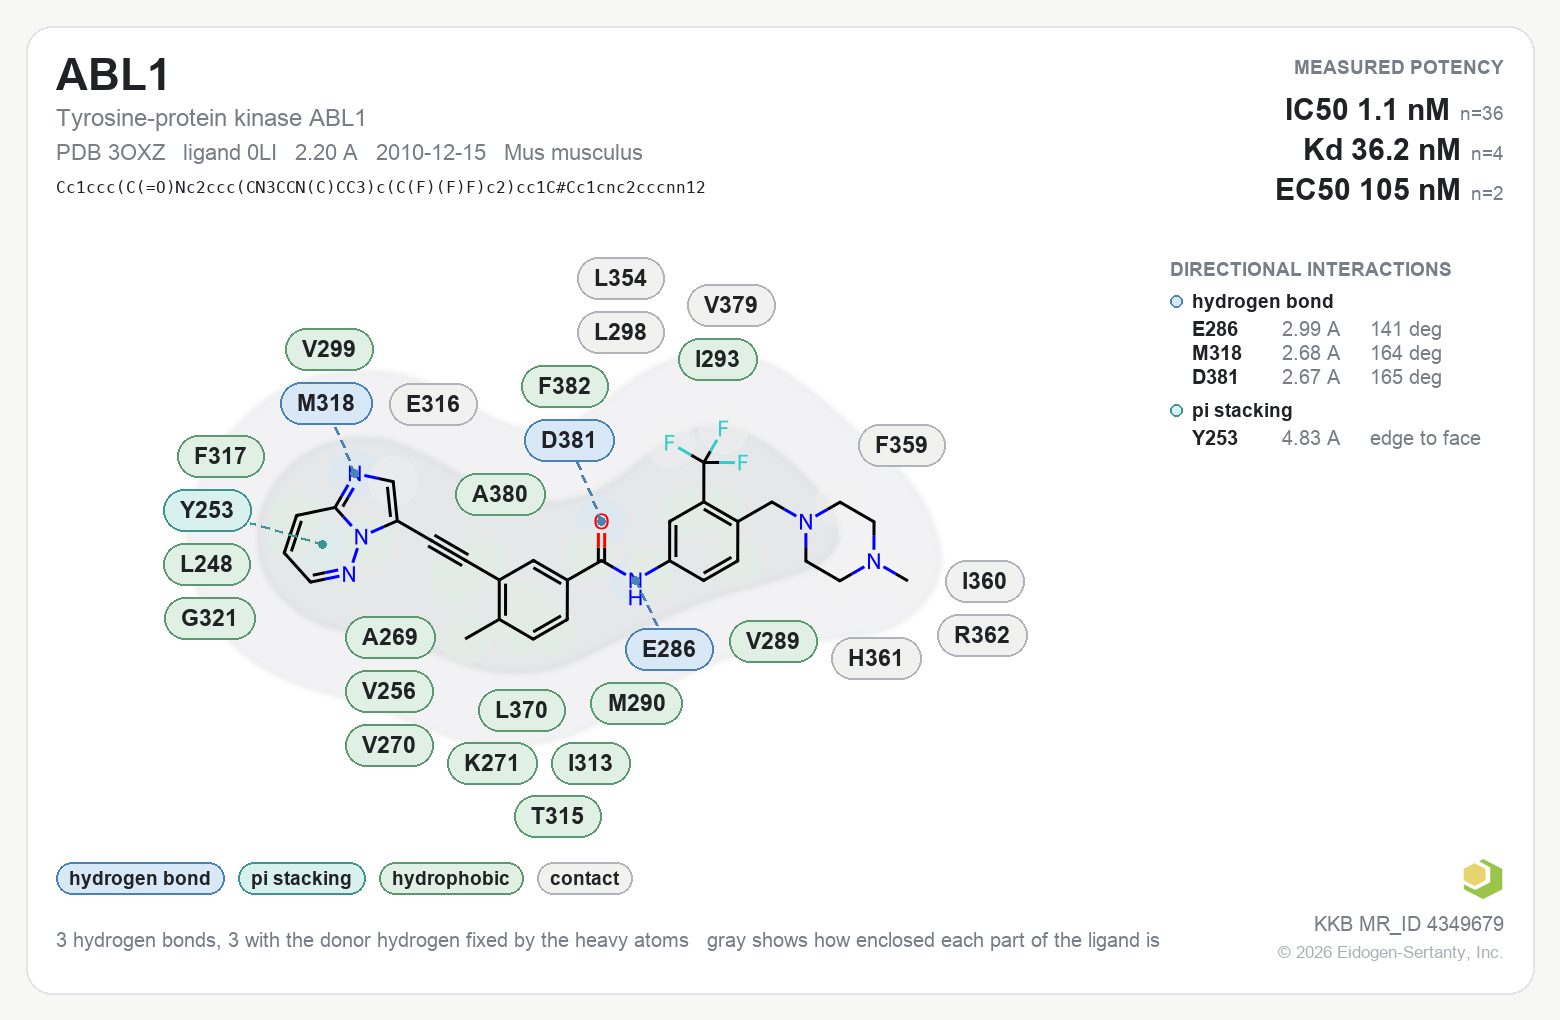Click the green hexagon logo icon
This screenshot has height=1020, width=1560.
click(1483, 879)
